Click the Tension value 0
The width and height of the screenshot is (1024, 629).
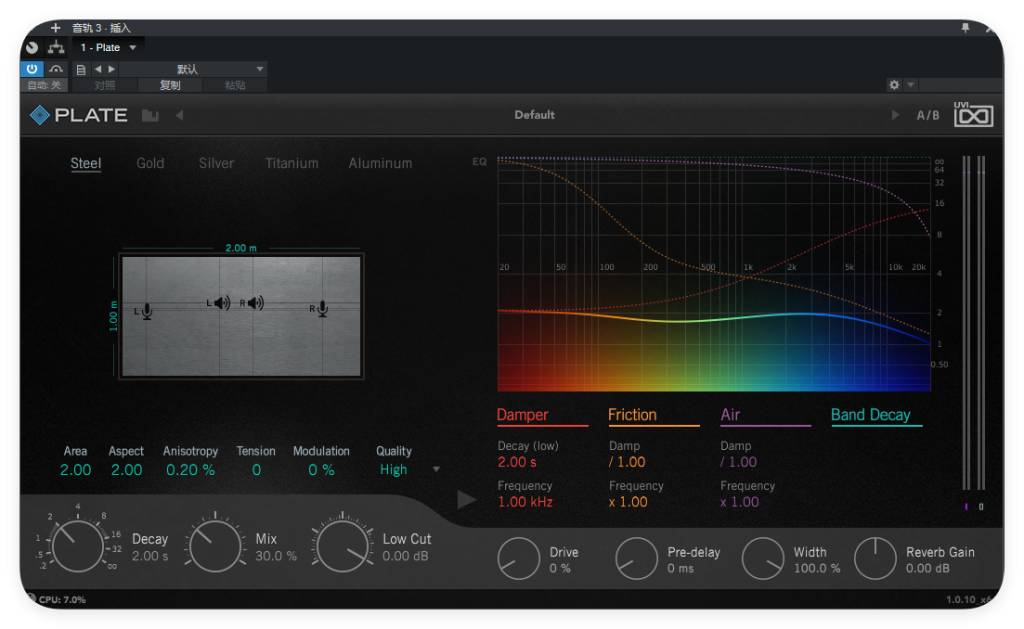pyautogui.click(x=257, y=470)
